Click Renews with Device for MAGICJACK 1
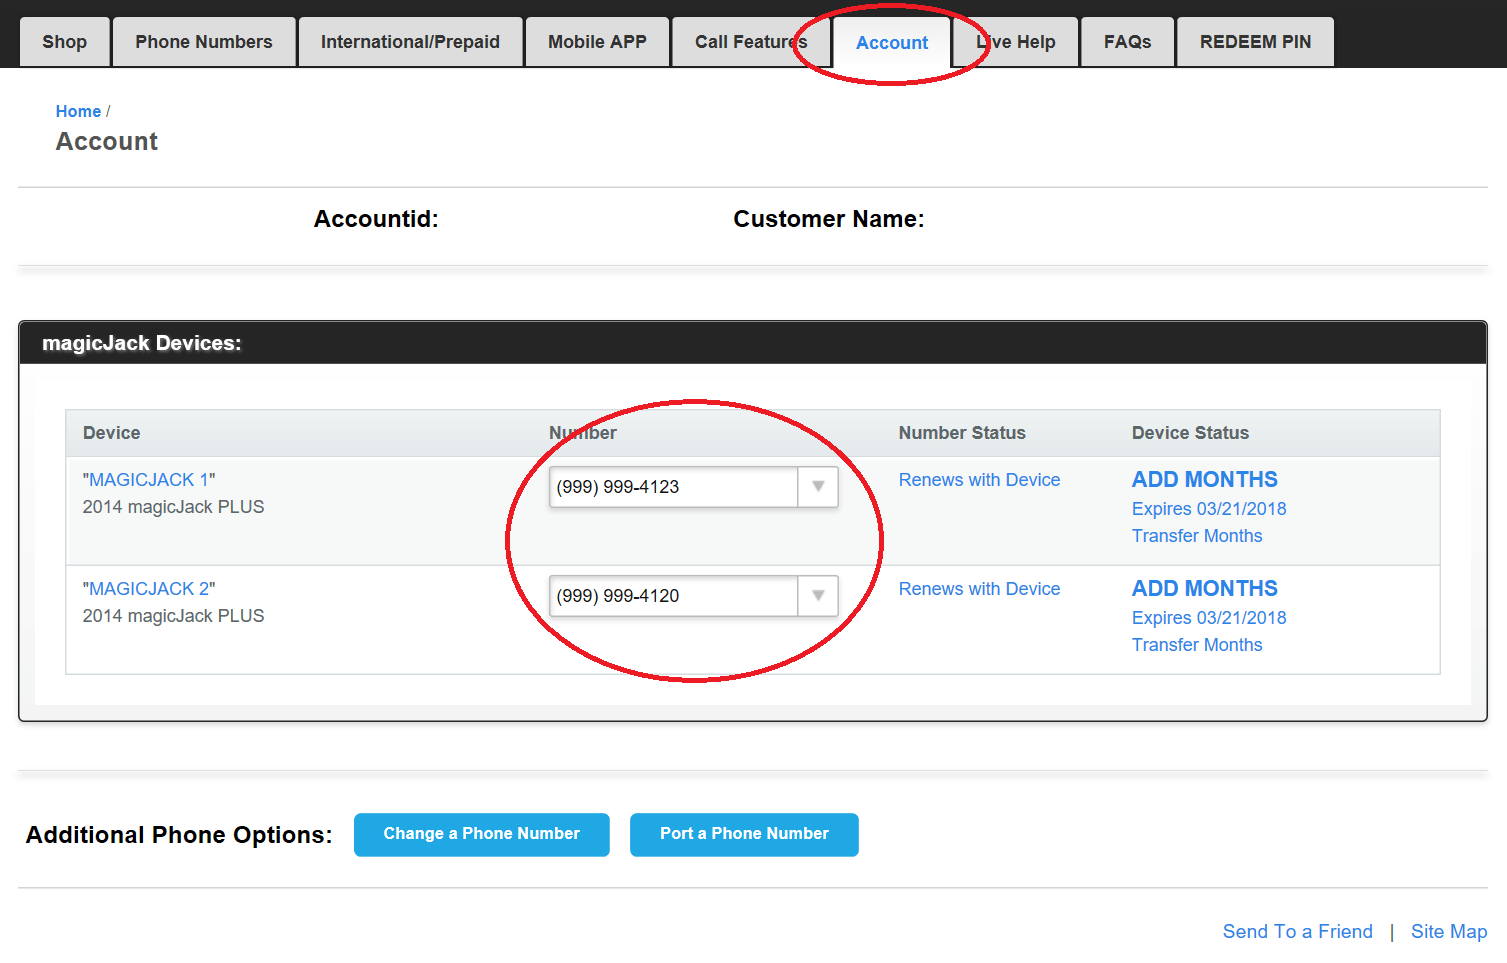1507x963 pixels. pos(978,479)
